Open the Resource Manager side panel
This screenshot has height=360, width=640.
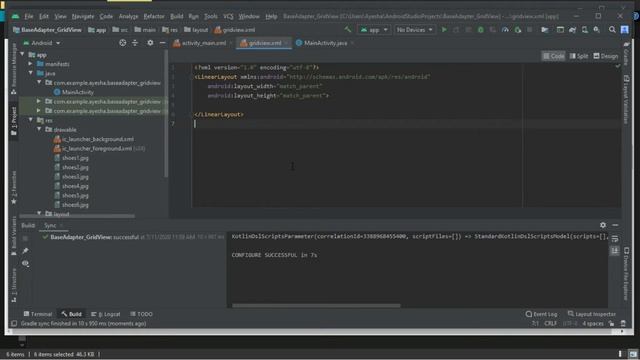pos(13,69)
